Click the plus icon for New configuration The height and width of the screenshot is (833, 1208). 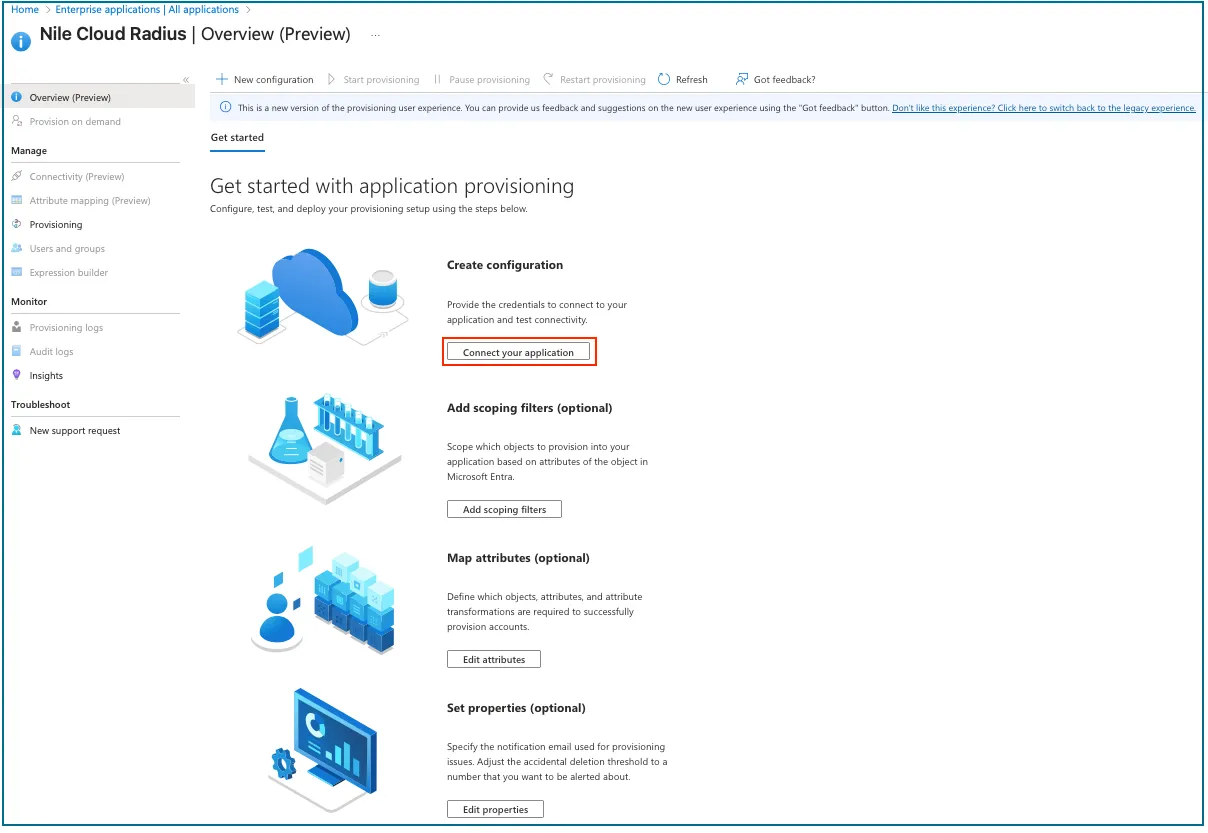click(x=222, y=79)
